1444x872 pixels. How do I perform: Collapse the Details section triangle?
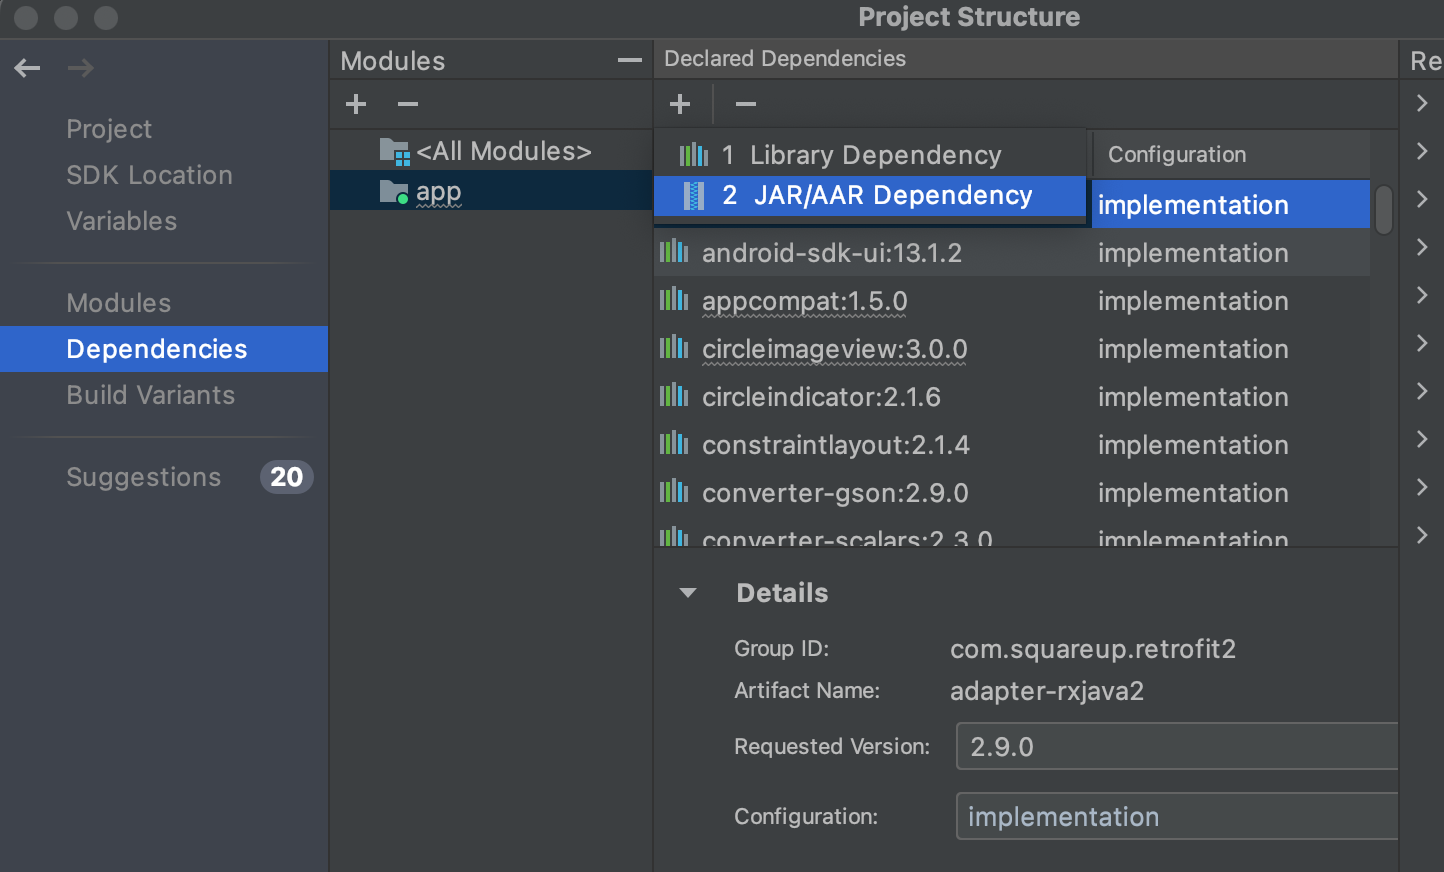pos(688,593)
